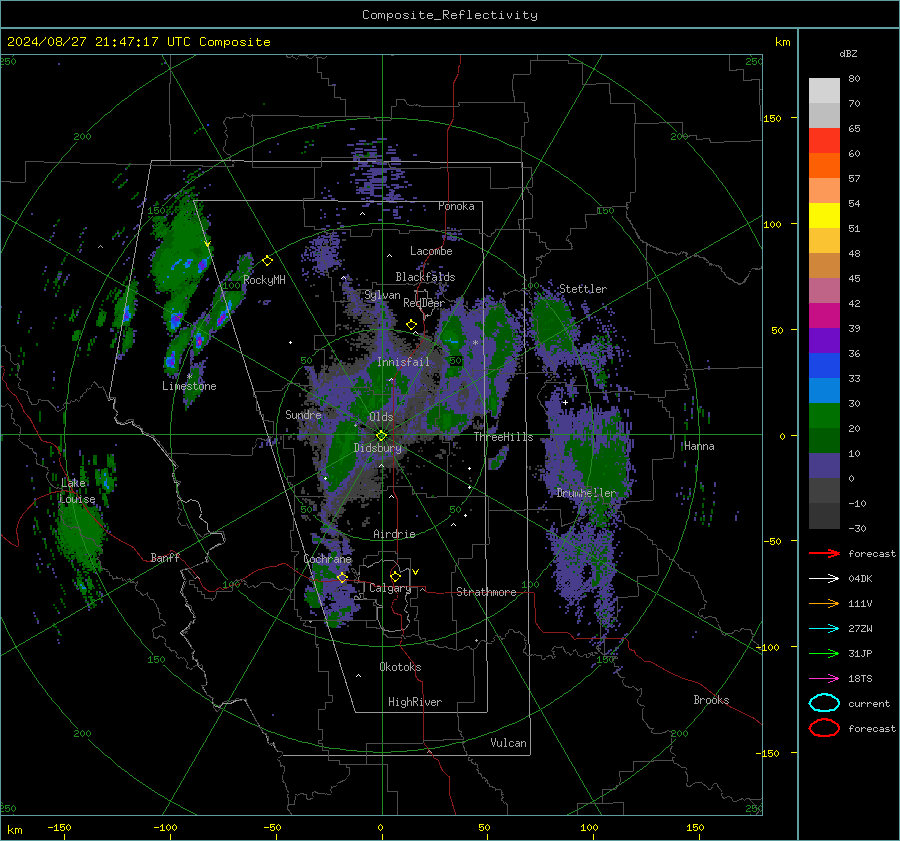Click the Sylvan label
The image size is (900, 841).
[x=382, y=295]
